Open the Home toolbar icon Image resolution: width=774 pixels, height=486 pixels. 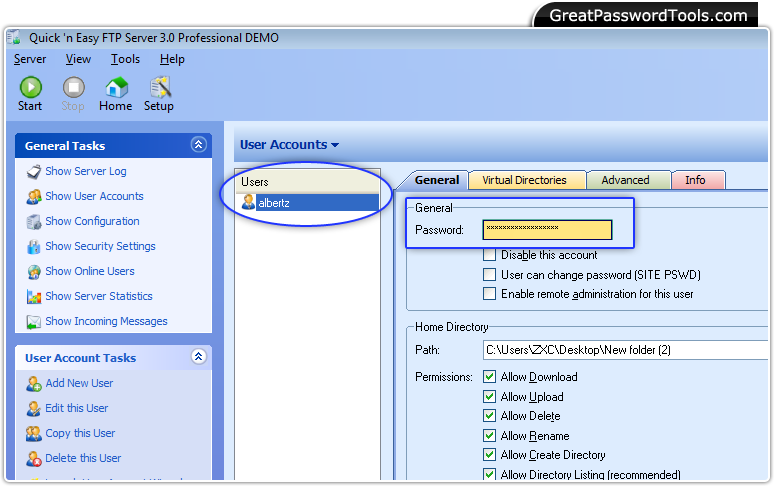click(x=116, y=87)
